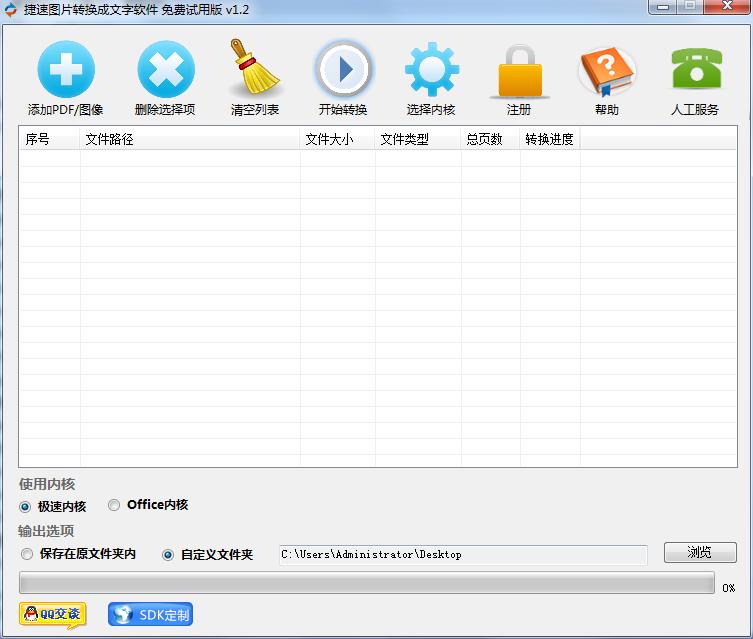Open help via the orange book icon
The height and width of the screenshot is (639, 753).
click(607, 71)
